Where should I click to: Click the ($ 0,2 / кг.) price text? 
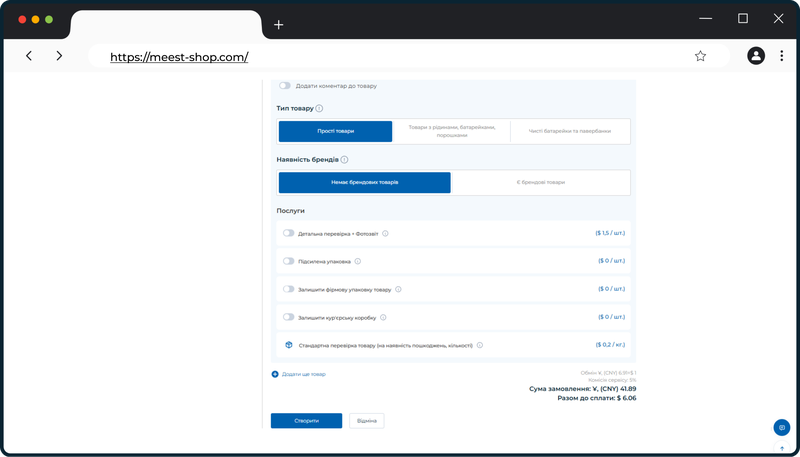tap(610, 345)
